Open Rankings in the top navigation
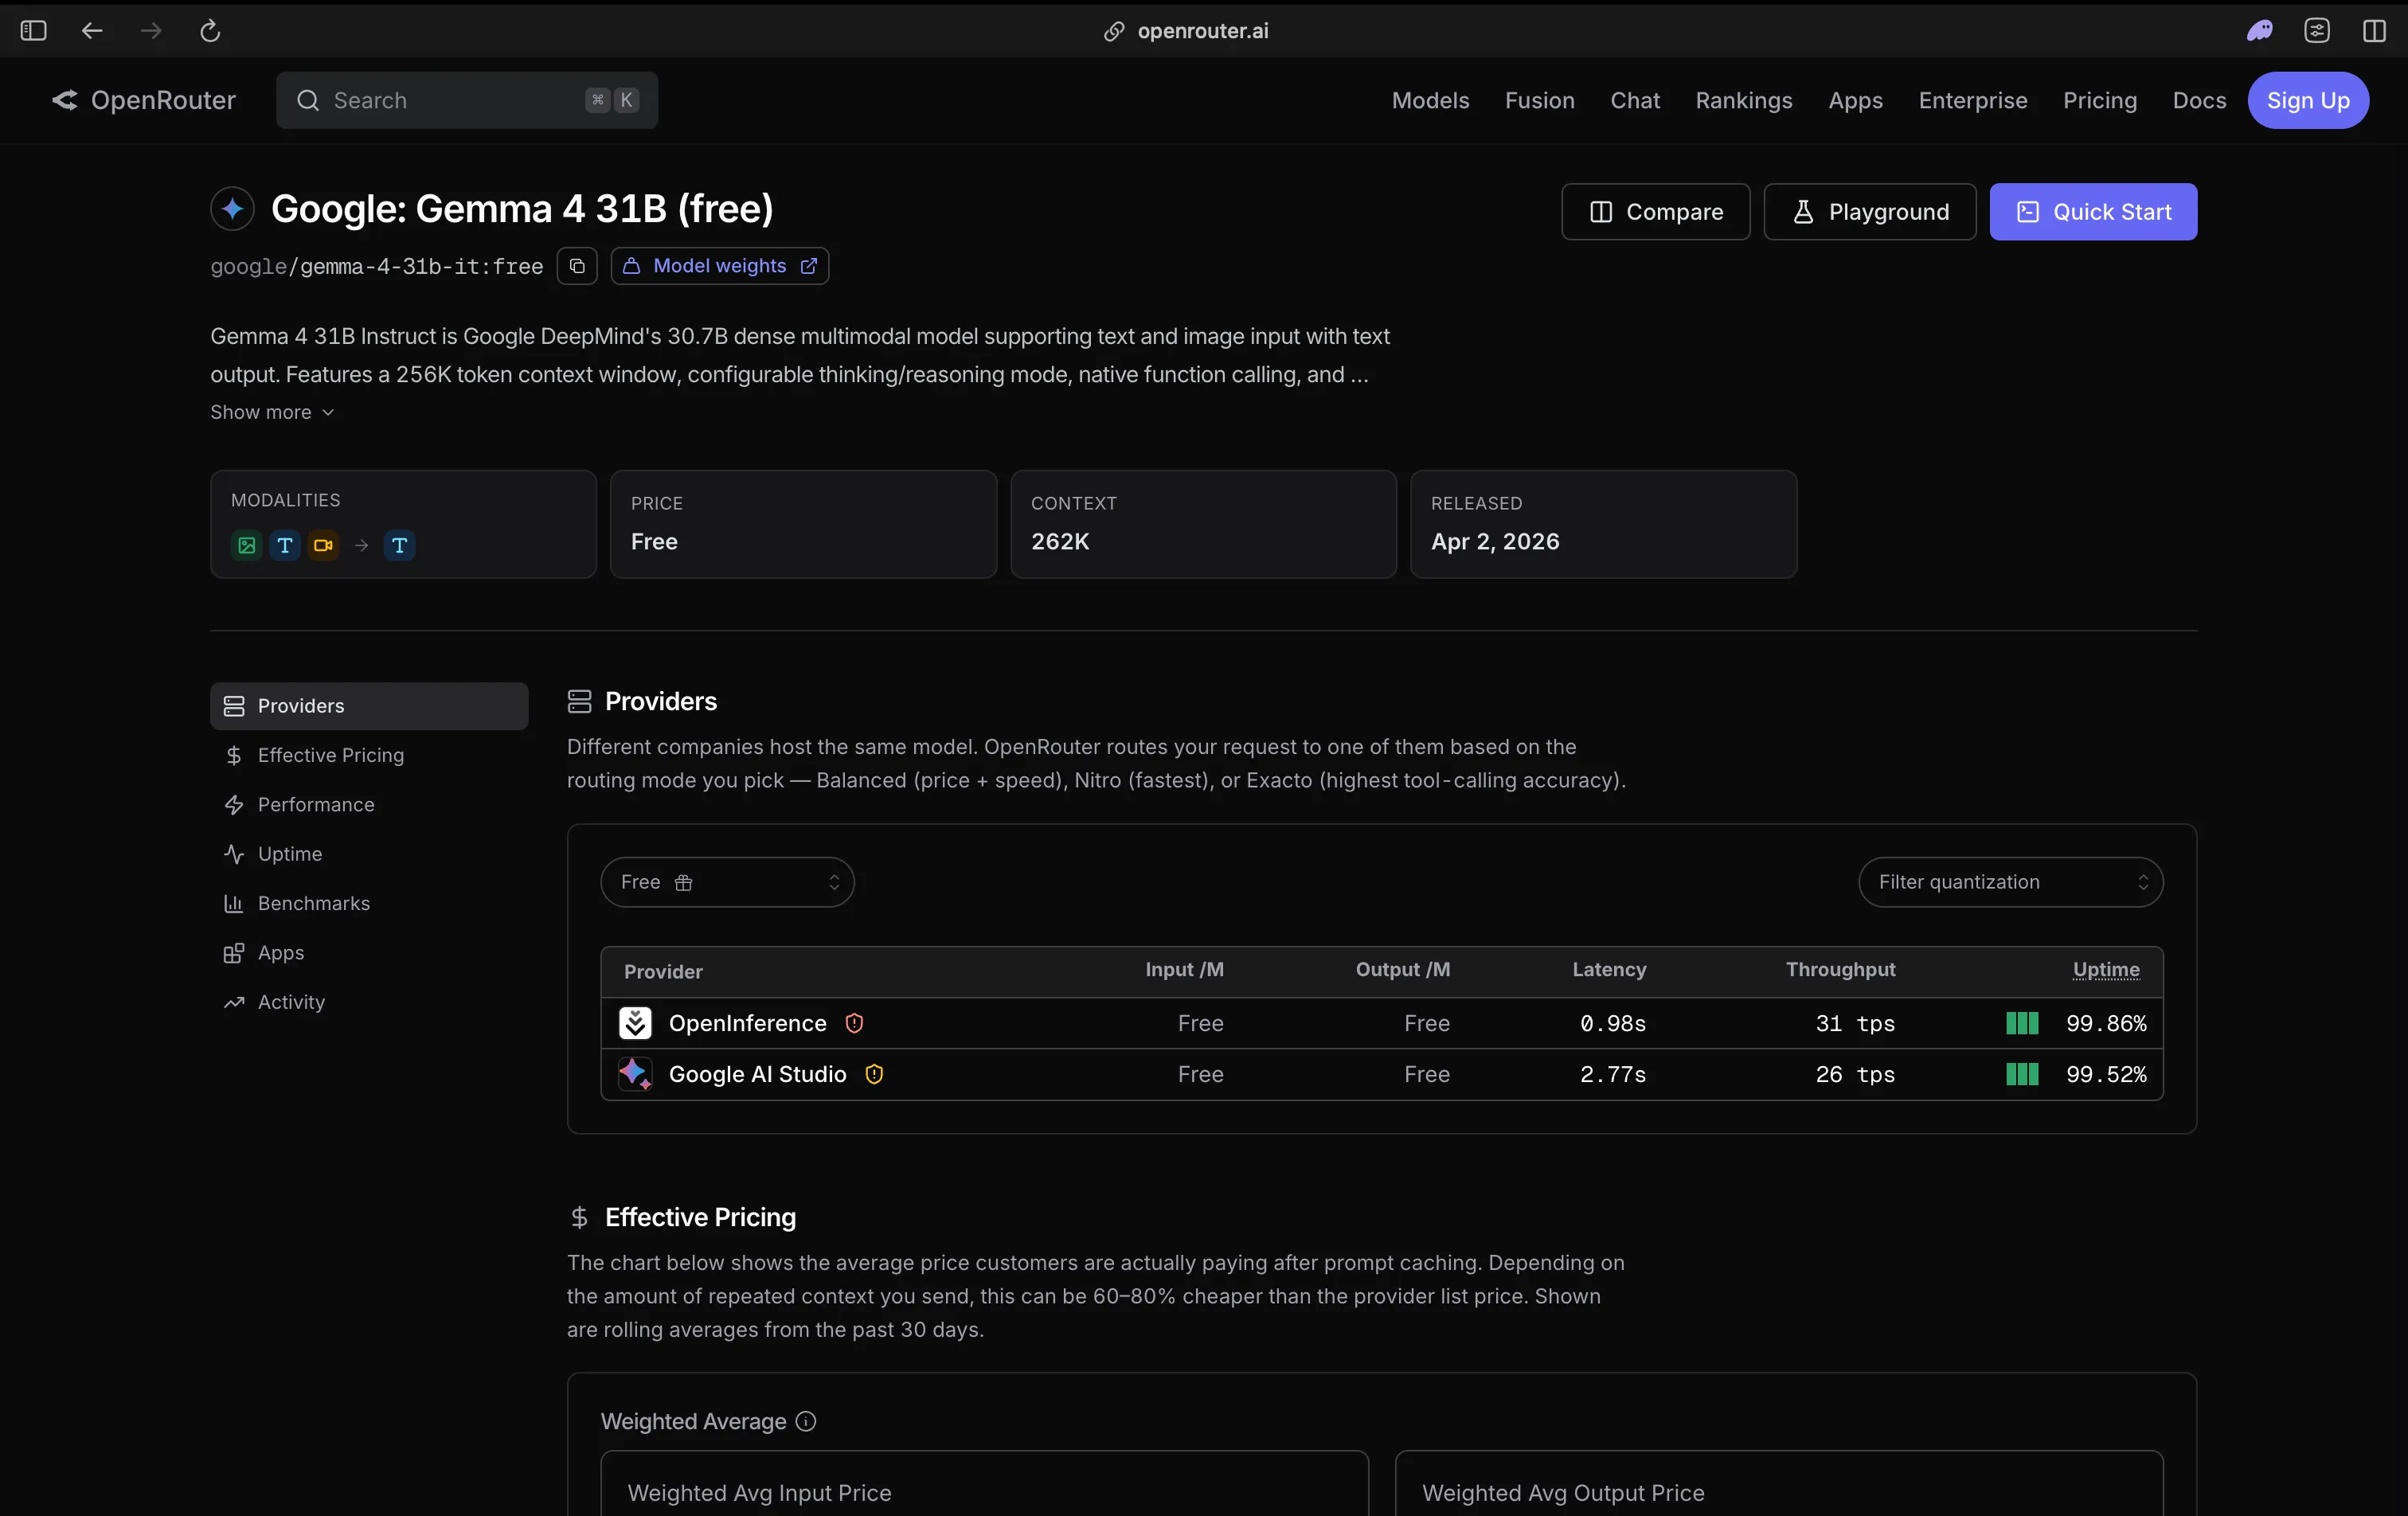 tap(1743, 100)
